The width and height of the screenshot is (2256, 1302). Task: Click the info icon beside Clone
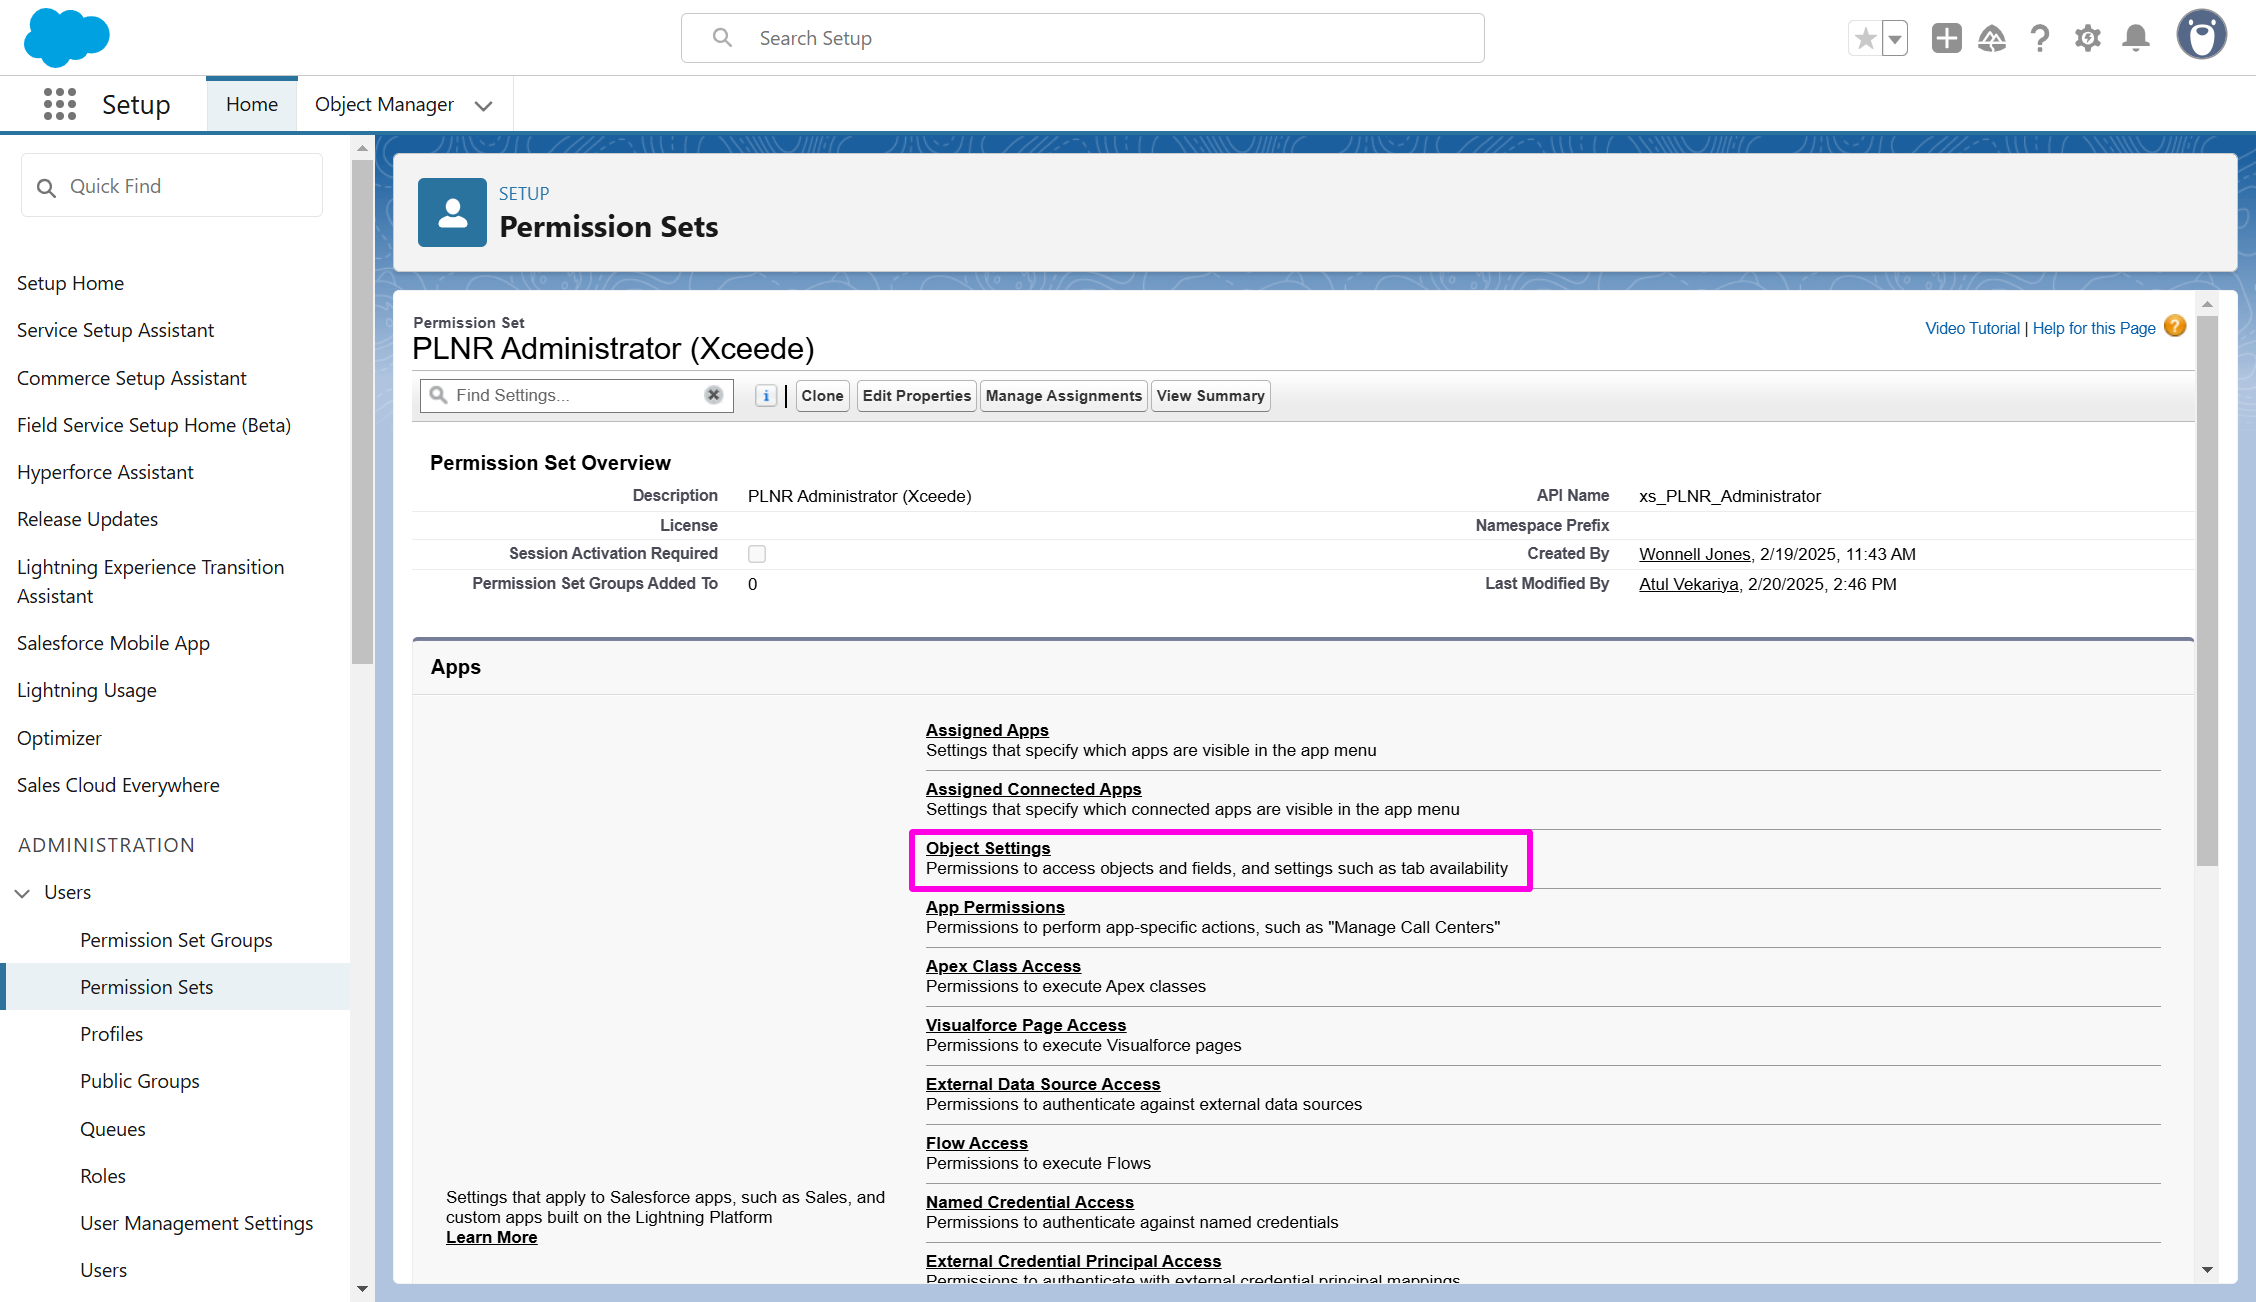tap(766, 396)
